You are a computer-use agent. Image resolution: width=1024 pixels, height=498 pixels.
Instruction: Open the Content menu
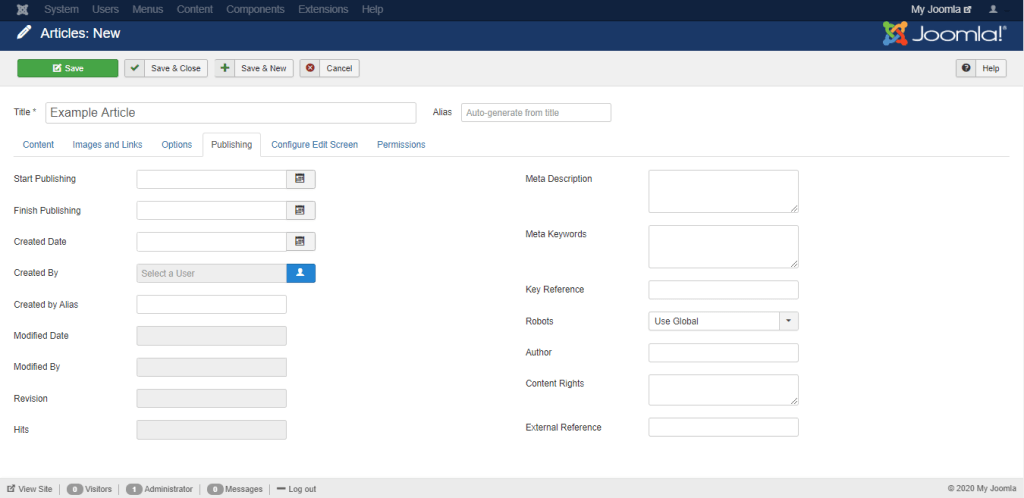(195, 10)
